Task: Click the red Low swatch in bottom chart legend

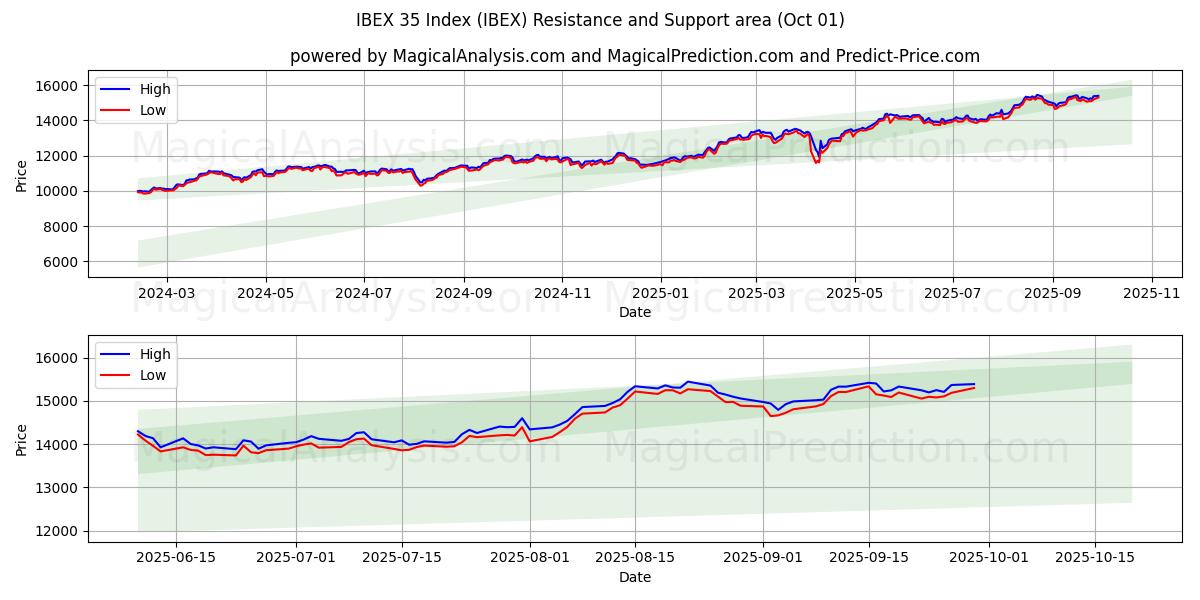Action: pos(115,376)
